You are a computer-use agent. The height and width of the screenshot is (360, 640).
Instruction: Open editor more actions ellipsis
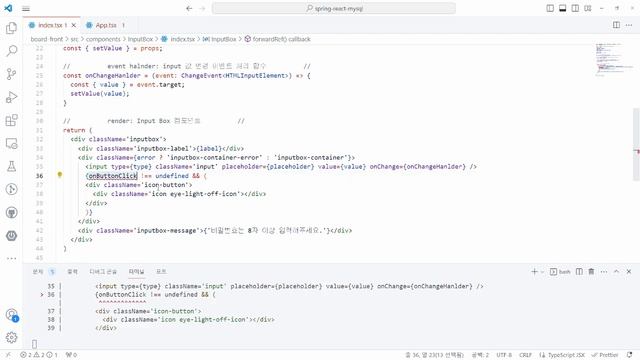[629, 25]
